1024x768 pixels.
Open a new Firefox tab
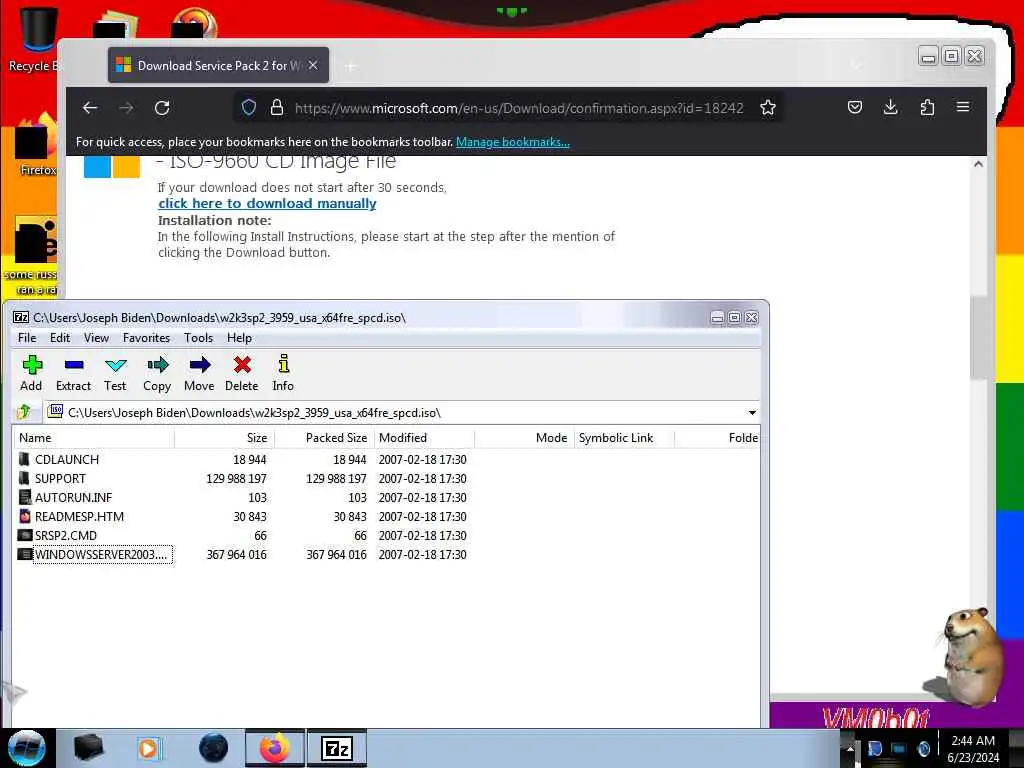point(351,66)
